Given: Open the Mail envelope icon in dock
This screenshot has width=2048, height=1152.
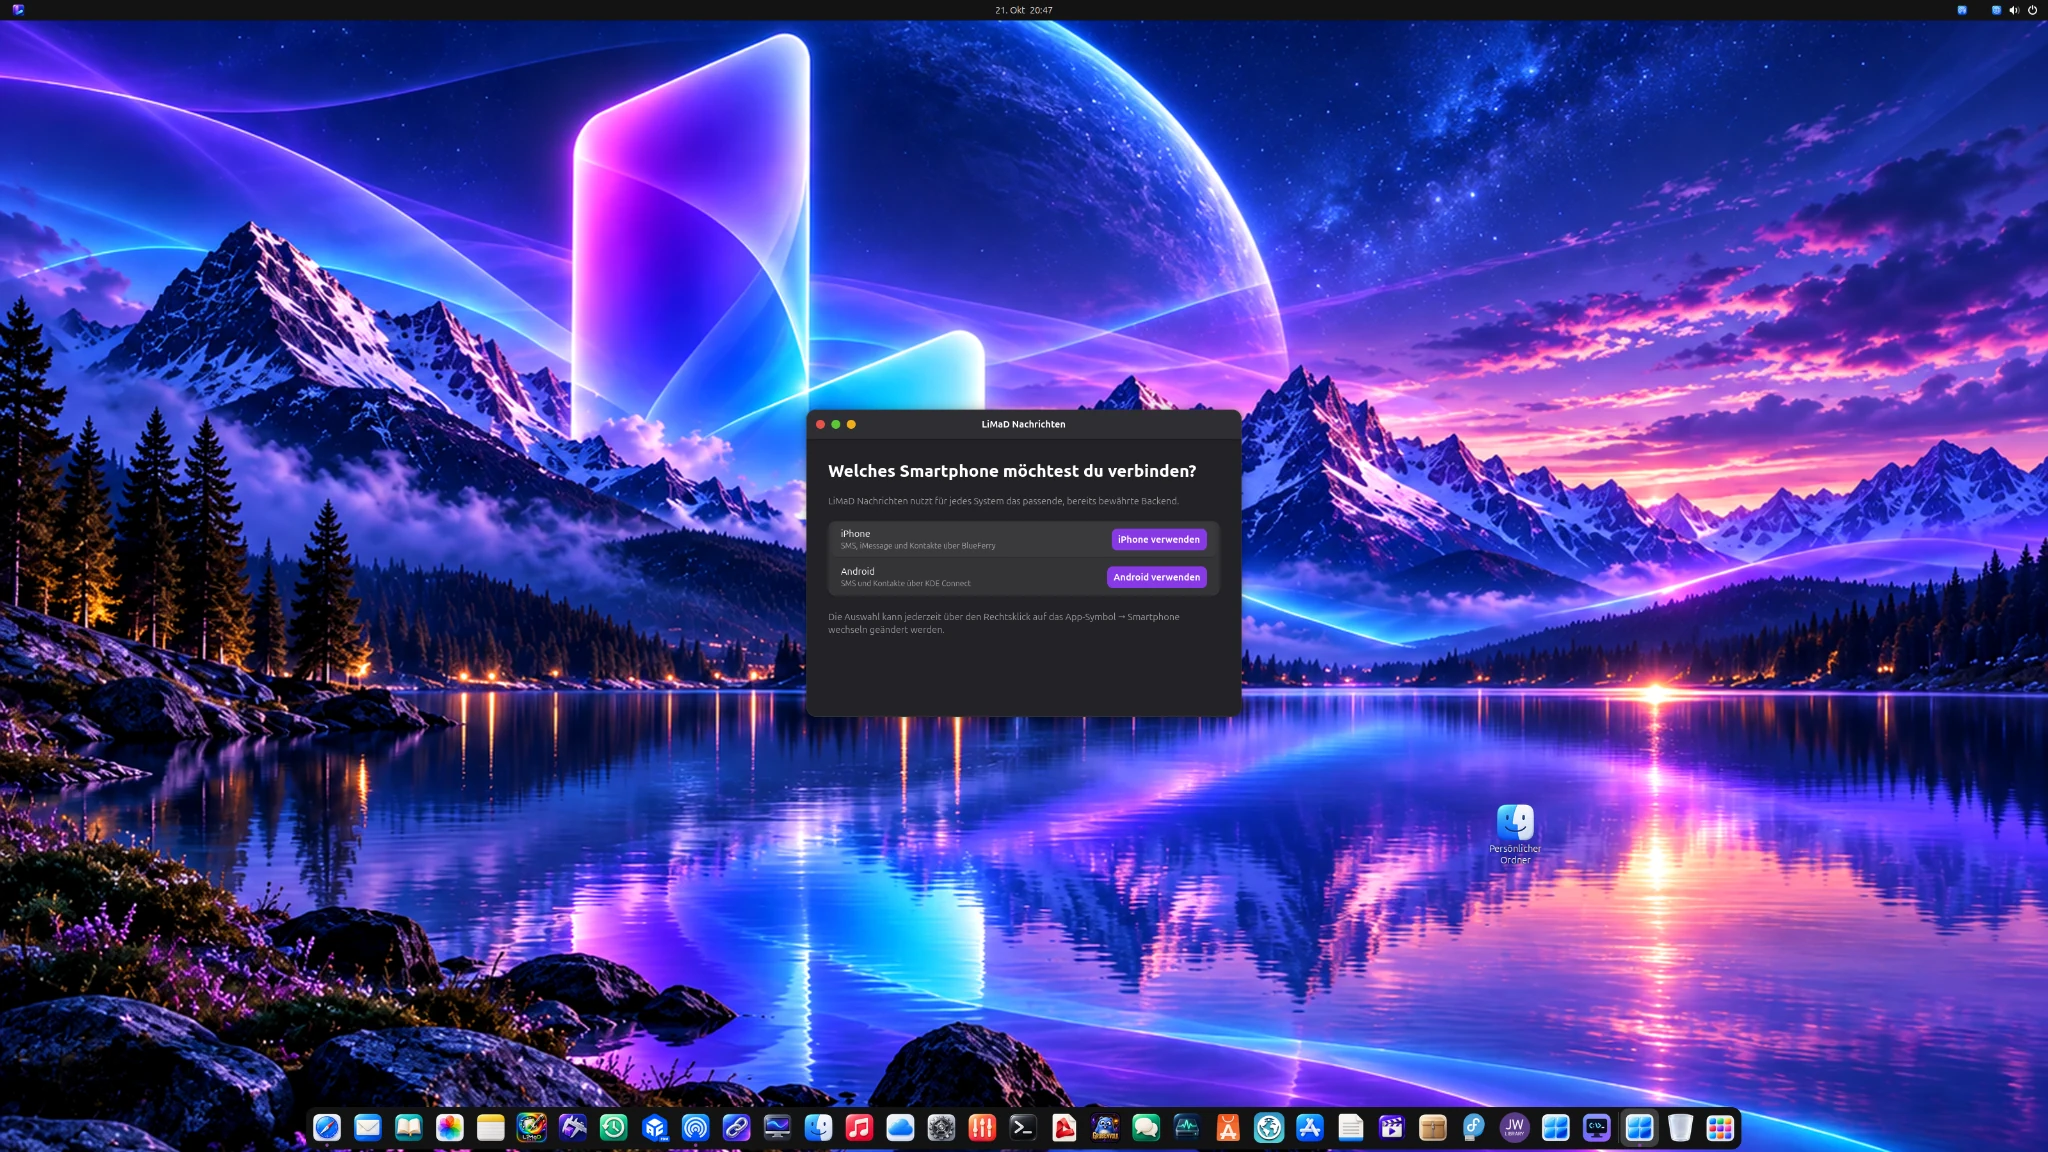Looking at the screenshot, I should click(368, 1128).
